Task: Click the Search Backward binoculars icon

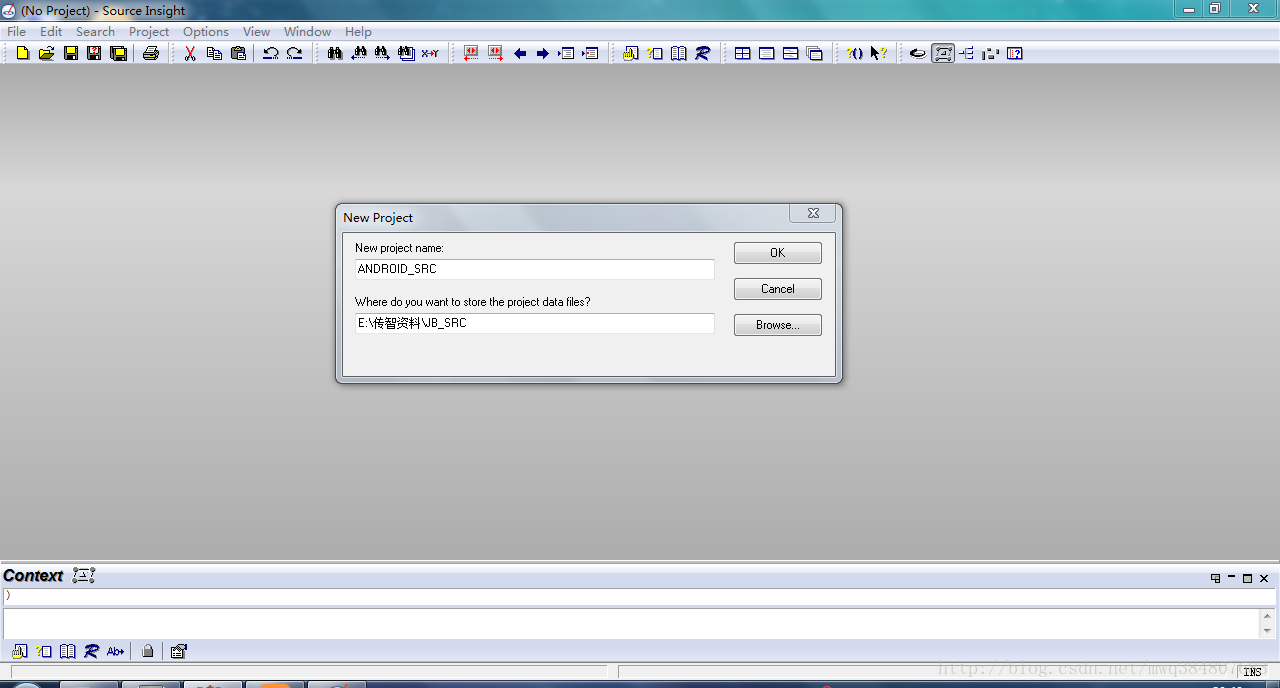Action: (x=359, y=53)
